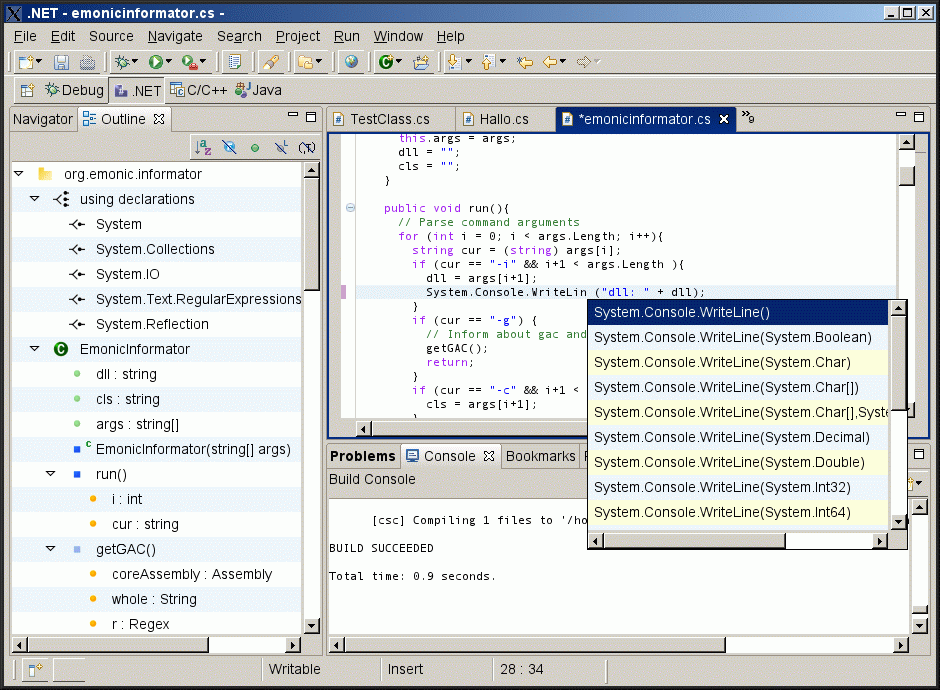This screenshot has width=940, height=690.
Task: Click the globe web browser icon
Action: coord(351,62)
